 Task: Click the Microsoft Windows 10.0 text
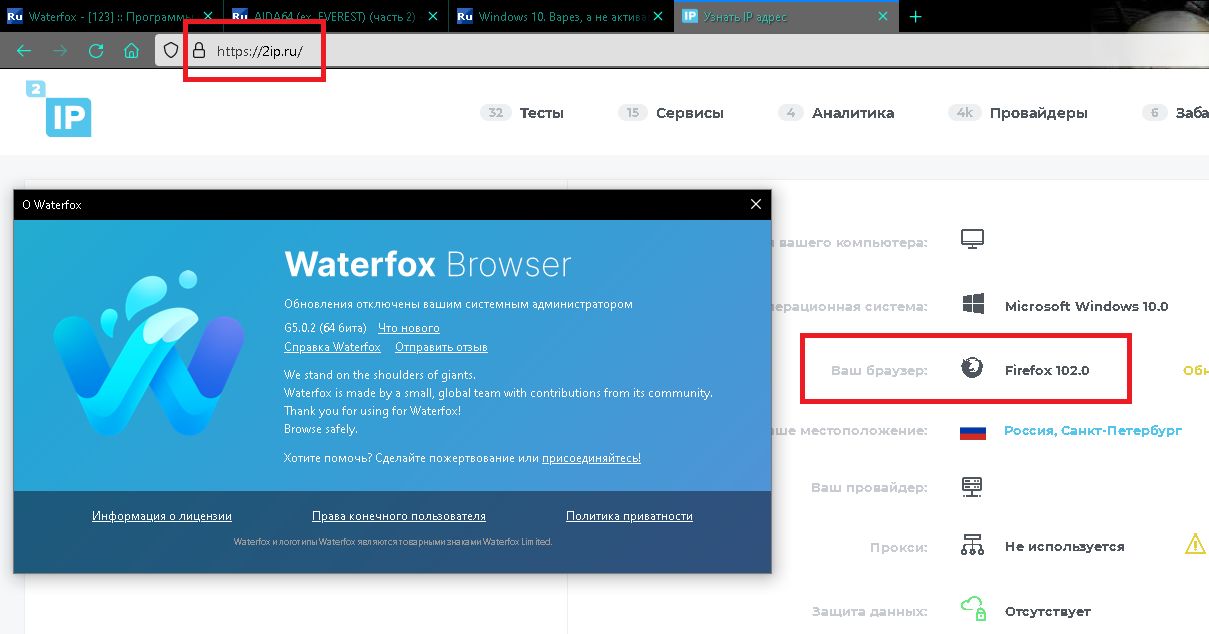[1086, 306]
